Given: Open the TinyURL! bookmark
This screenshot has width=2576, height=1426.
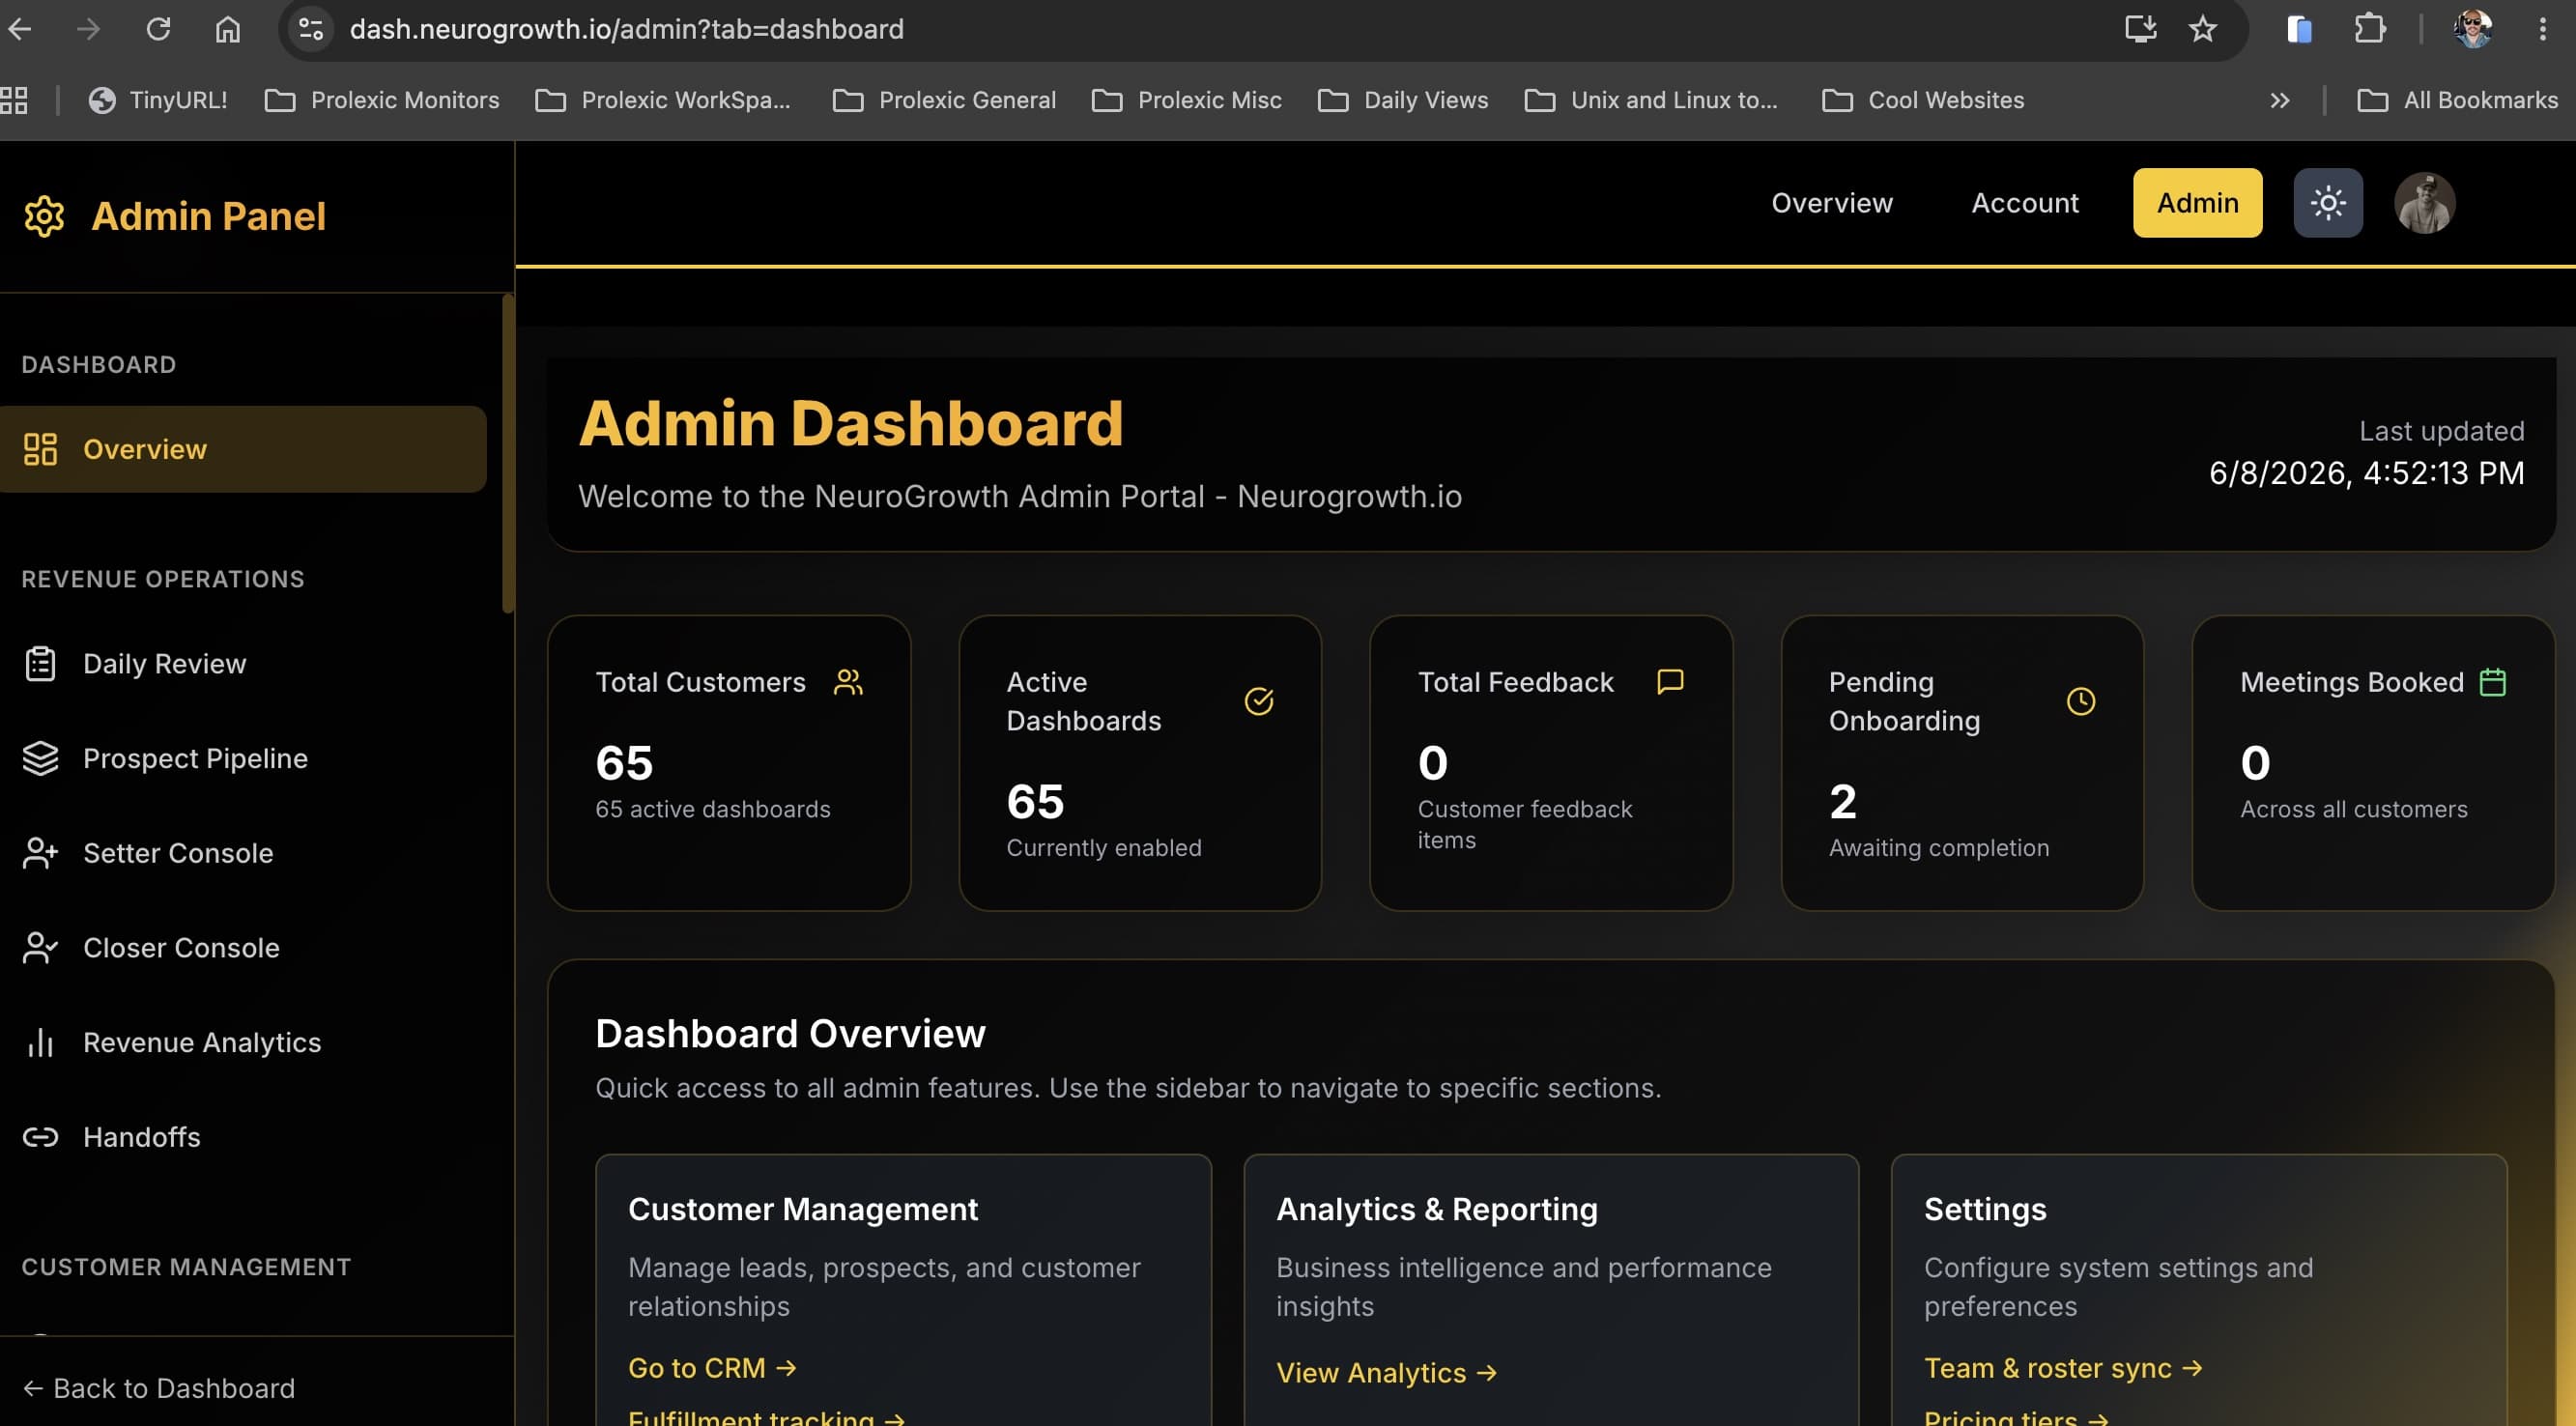Looking at the screenshot, I should click(158, 100).
